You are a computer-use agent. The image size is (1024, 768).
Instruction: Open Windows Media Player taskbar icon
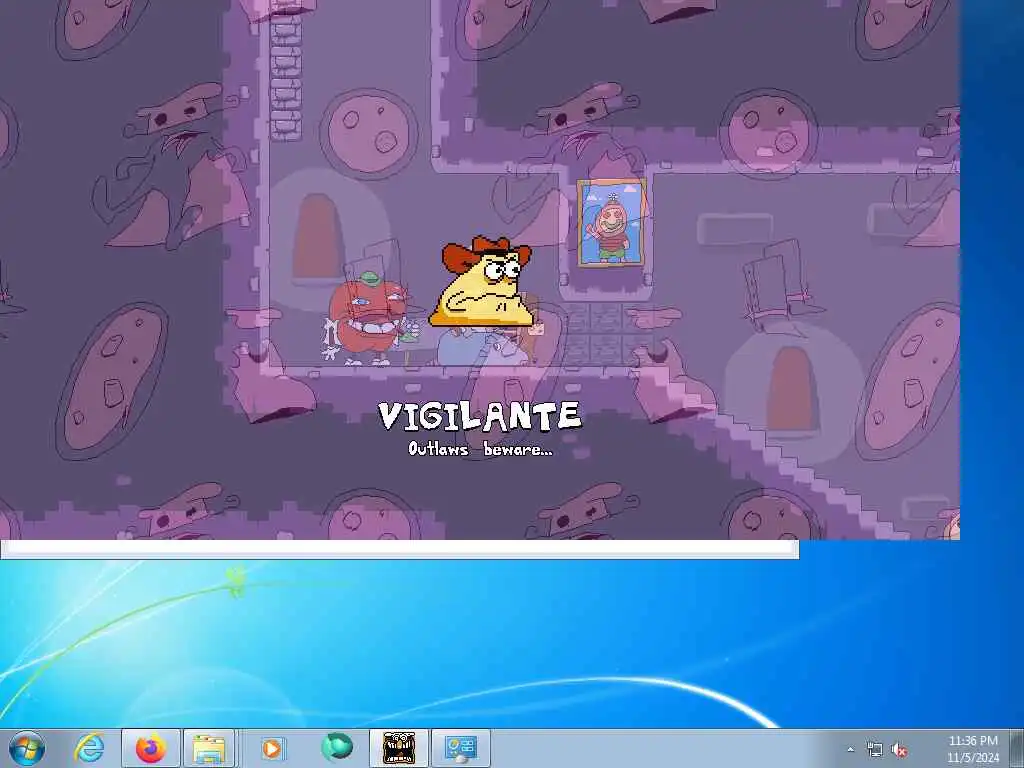coord(272,748)
